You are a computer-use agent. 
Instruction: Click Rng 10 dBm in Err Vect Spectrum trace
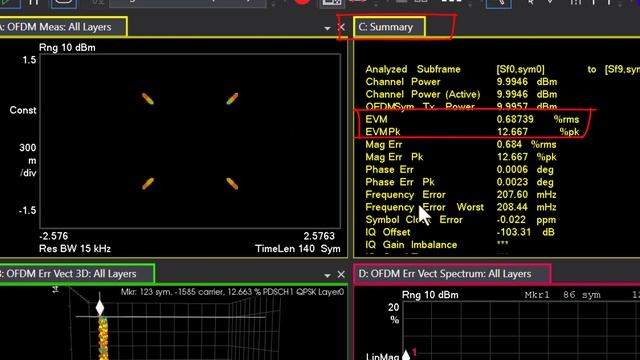pyautogui.click(x=430, y=295)
